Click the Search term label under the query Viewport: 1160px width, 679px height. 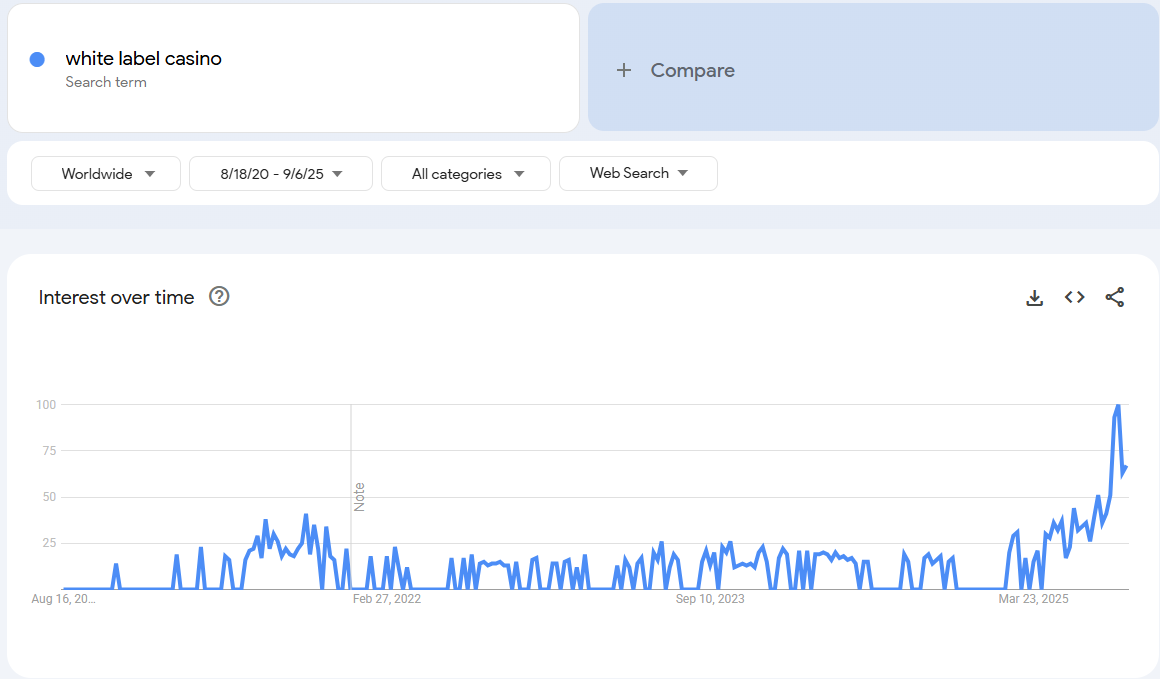click(106, 82)
